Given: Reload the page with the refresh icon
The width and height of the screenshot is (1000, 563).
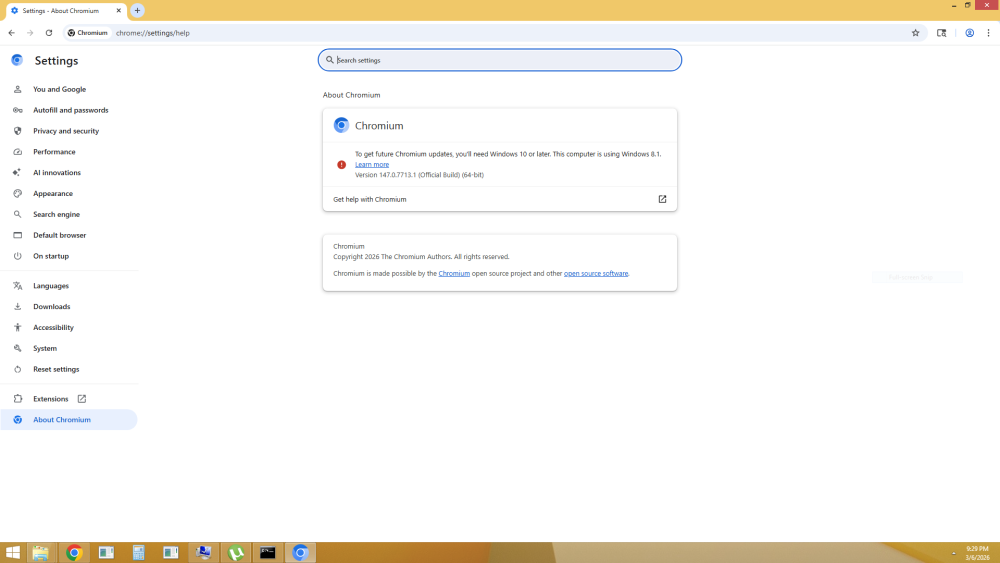Looking at the screenshot, I should click(x=48, y=33).
